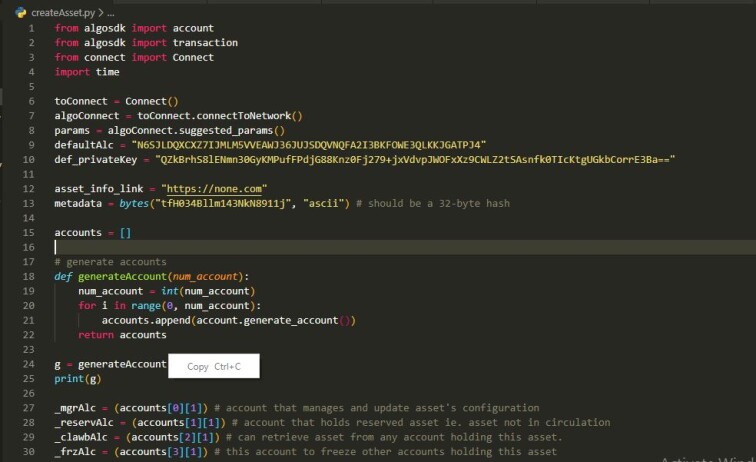This screenshot has width=756, height=462.
Task: Click 'asset_info_link' variable on line 12
Action: click(x=99, y=189)
